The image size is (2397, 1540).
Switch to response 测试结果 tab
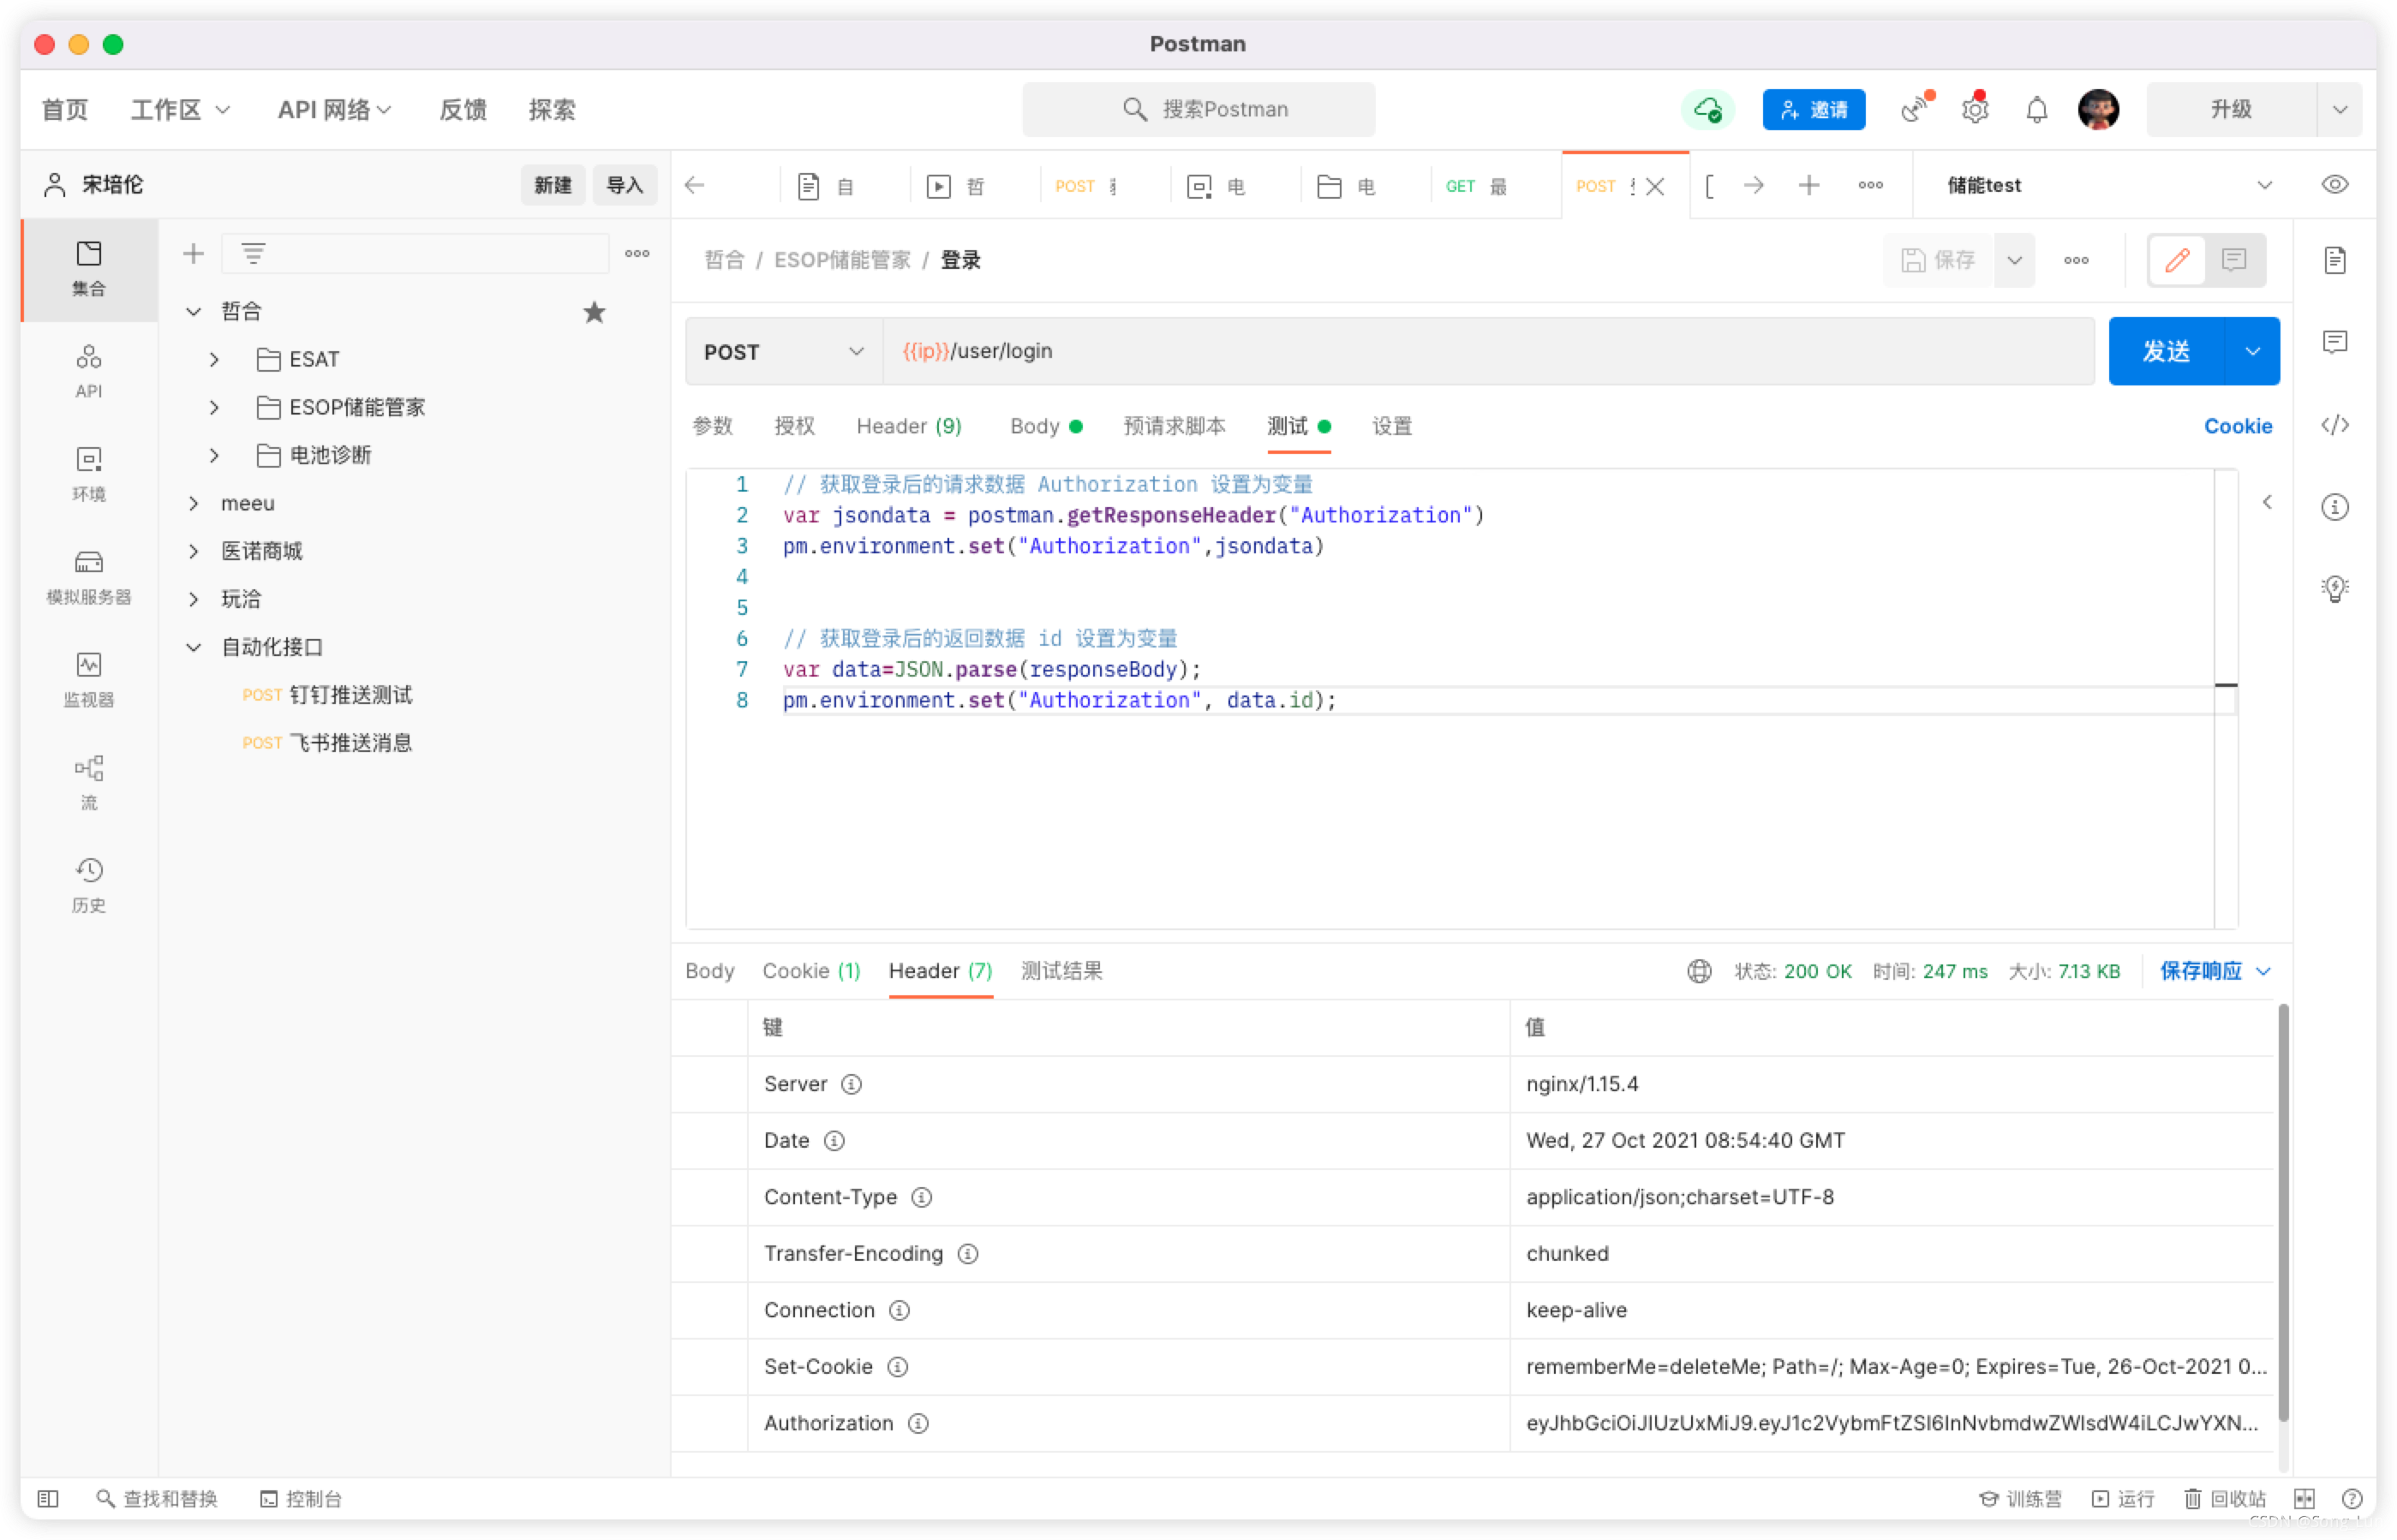1061,970
